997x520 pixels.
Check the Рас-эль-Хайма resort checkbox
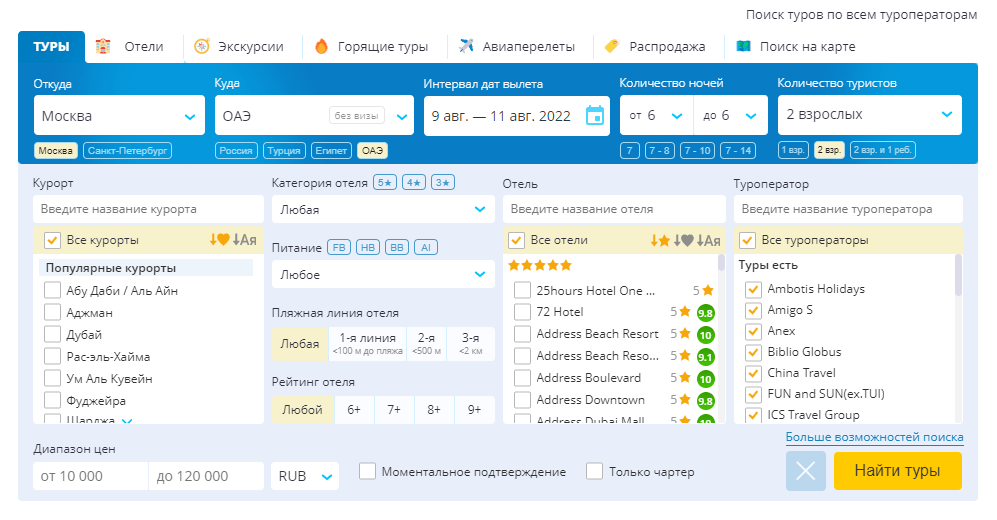[52, 357]
